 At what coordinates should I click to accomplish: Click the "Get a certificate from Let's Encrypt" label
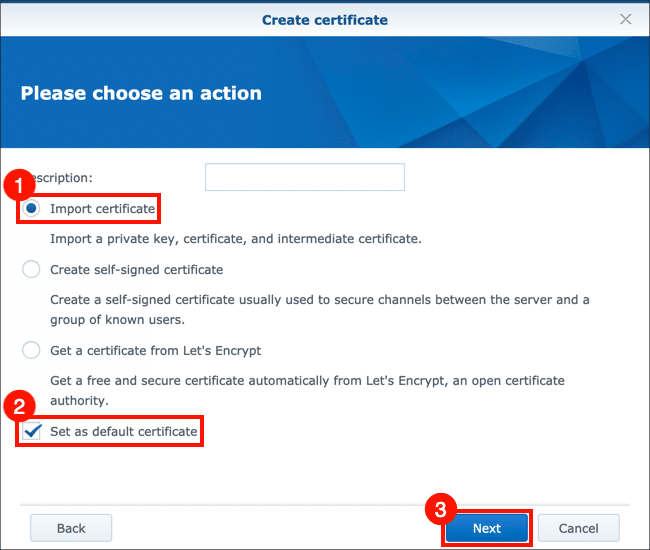pos(155,351)
